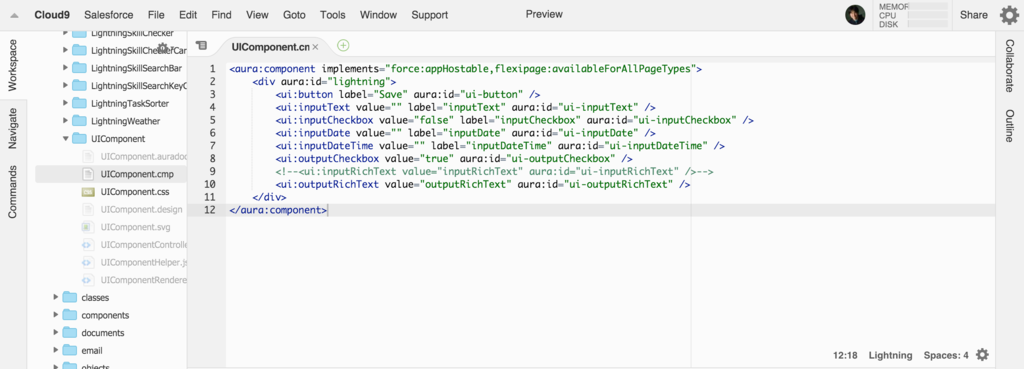Click the ui:outputRichText code line

[483, 184]
